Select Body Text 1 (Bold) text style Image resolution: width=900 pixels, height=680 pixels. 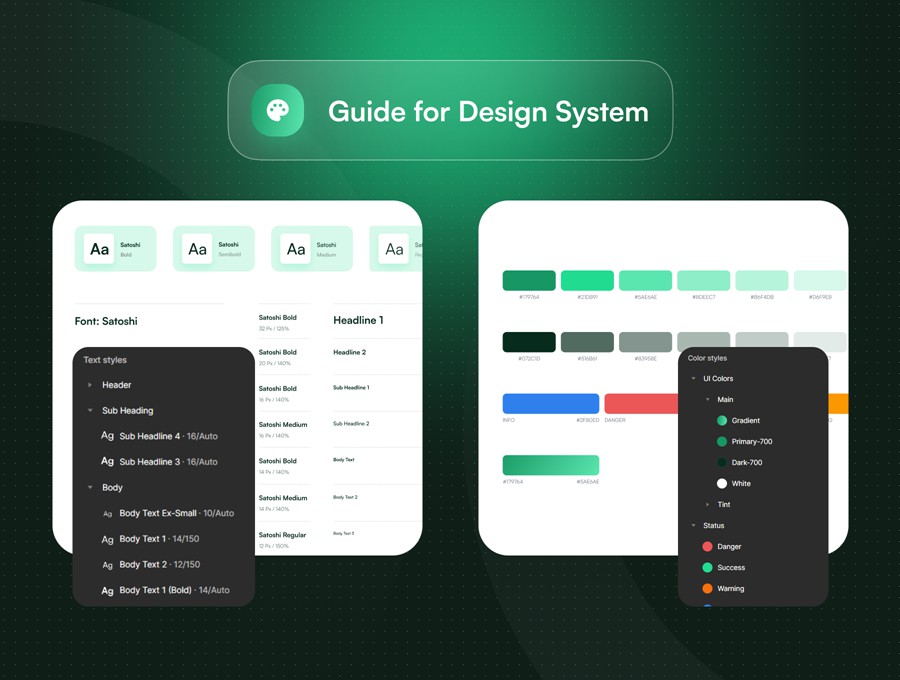pyautogui.click(x=174, y=591)
